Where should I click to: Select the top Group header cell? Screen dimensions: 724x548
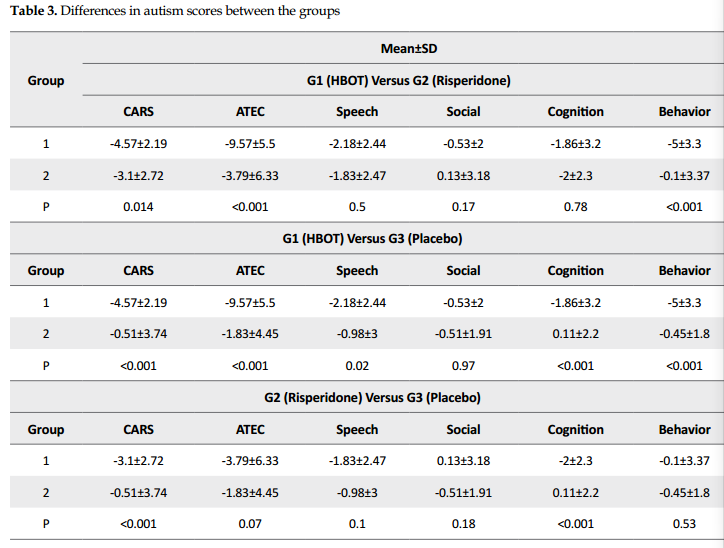click(x=46, y=80)
